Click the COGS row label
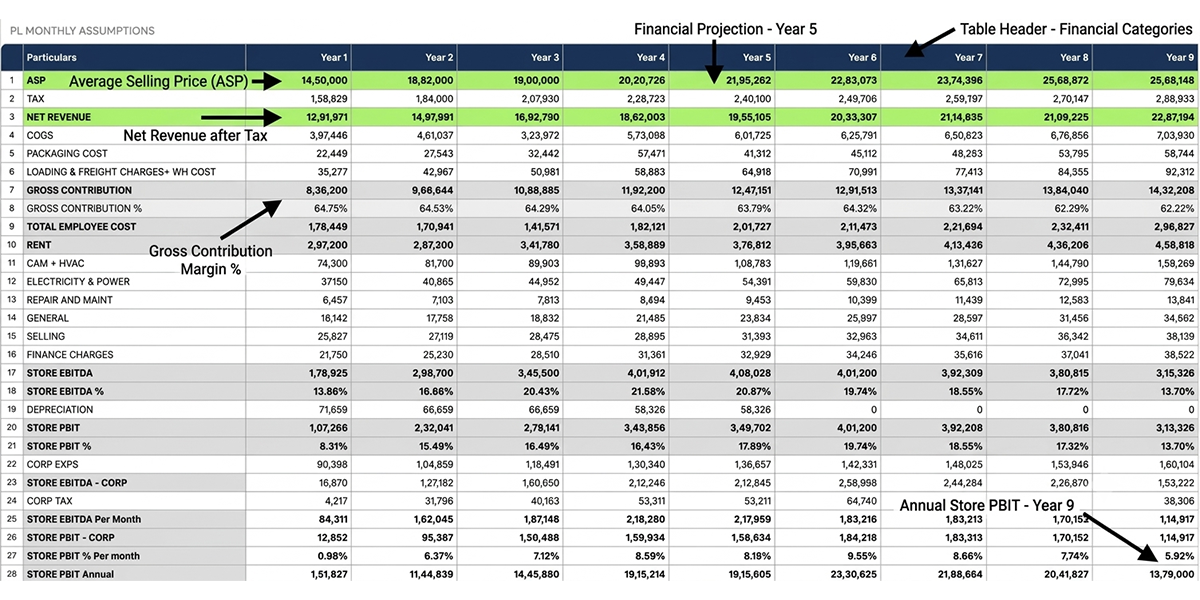This screenshot has width=1200, height=600. pos(40,135)
